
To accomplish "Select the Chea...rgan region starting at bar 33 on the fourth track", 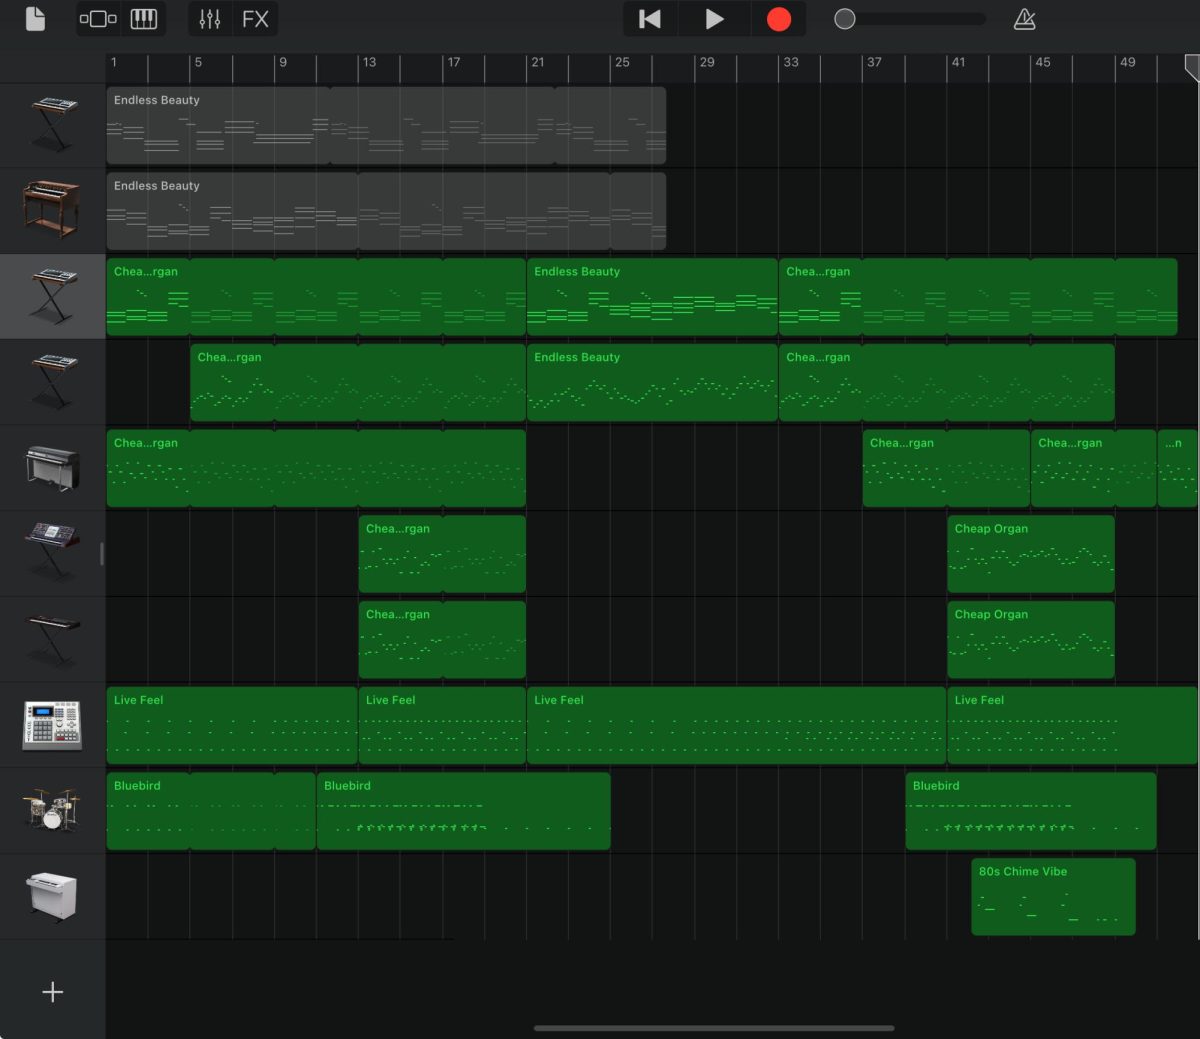I will click(946, 383).
